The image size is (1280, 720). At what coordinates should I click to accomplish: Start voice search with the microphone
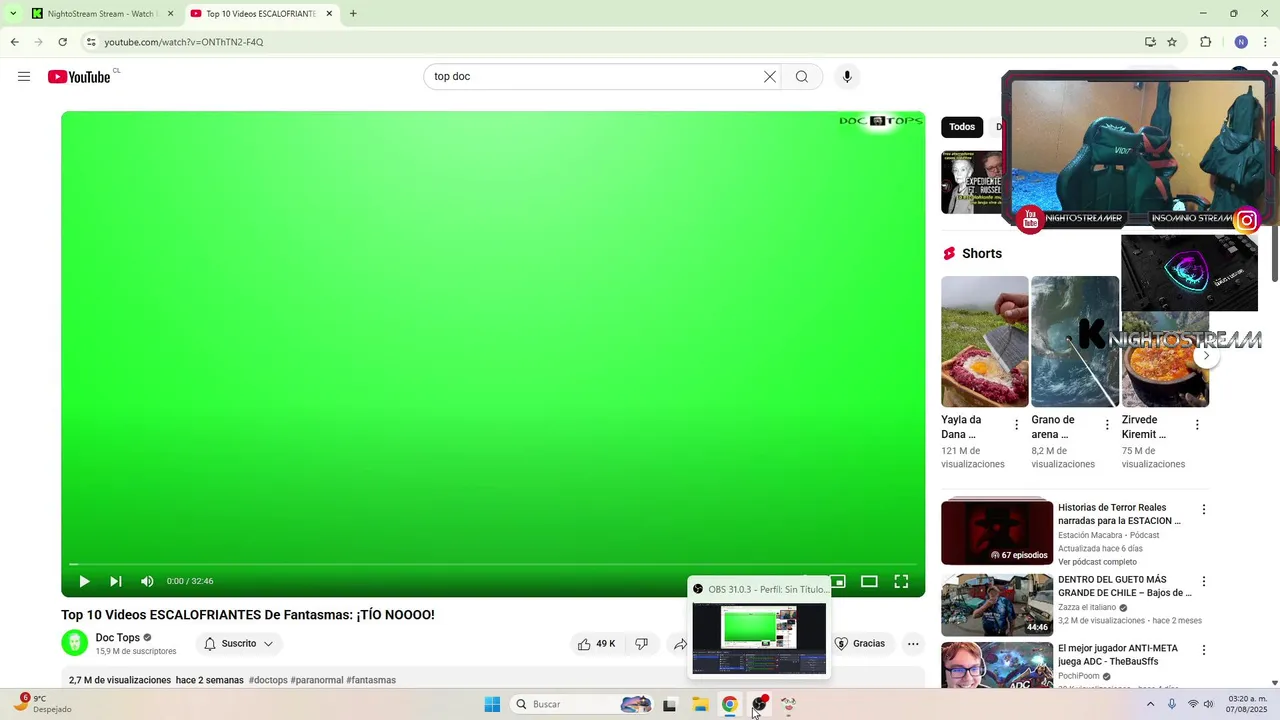coord(847,77)
